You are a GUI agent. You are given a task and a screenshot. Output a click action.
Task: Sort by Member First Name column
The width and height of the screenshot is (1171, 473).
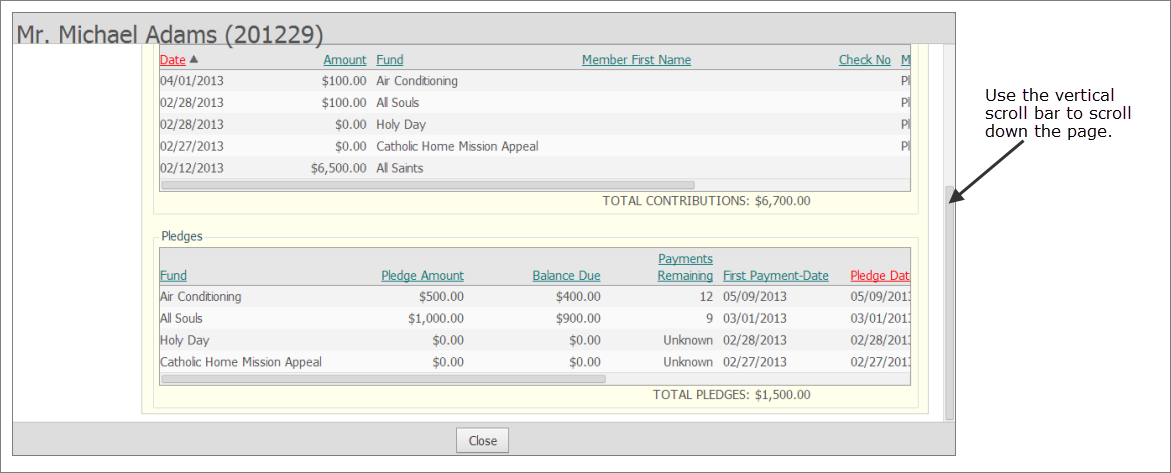point(636,60)
